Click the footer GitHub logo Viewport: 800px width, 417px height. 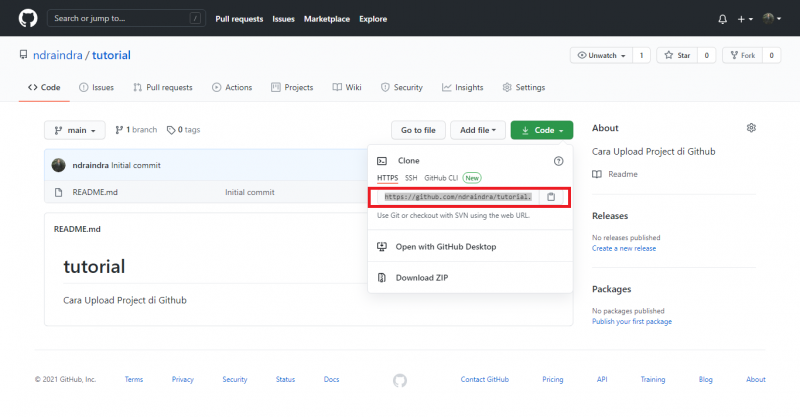[x=400, y=380]
